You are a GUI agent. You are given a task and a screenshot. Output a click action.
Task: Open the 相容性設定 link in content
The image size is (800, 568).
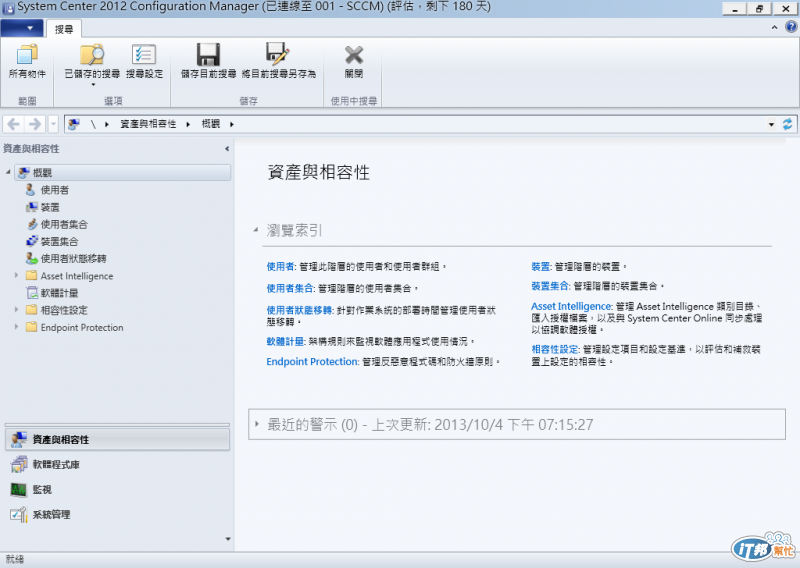coord(555,350)
